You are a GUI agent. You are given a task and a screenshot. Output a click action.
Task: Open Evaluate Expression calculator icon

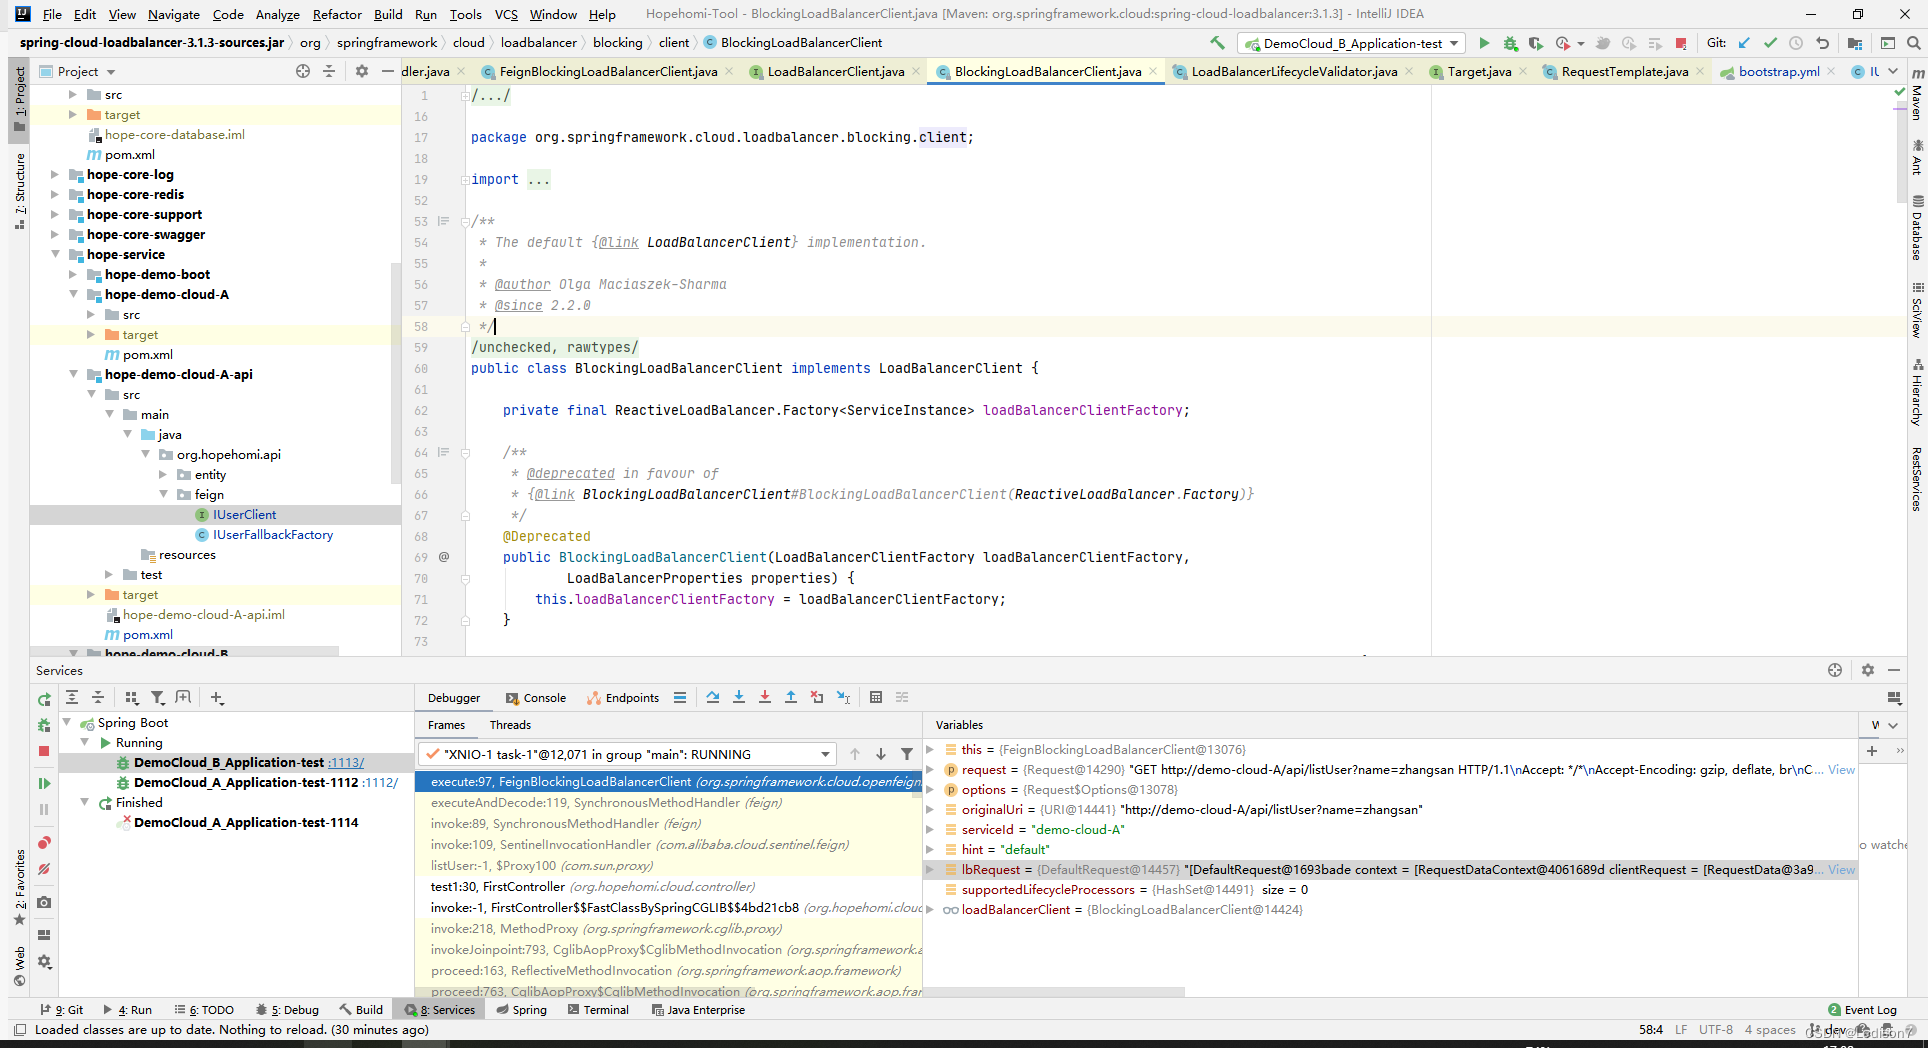[x=876, y=697]
